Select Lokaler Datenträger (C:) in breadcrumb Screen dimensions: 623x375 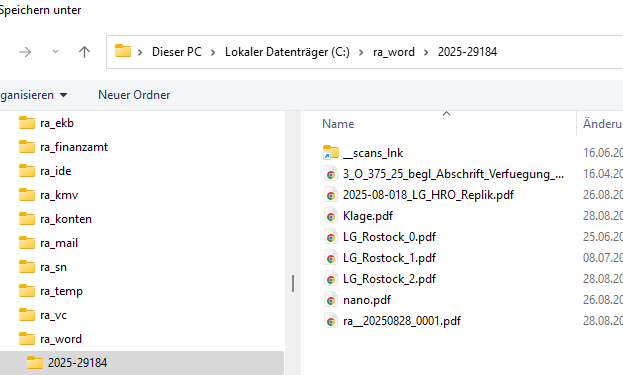click(x=287, y=52)
